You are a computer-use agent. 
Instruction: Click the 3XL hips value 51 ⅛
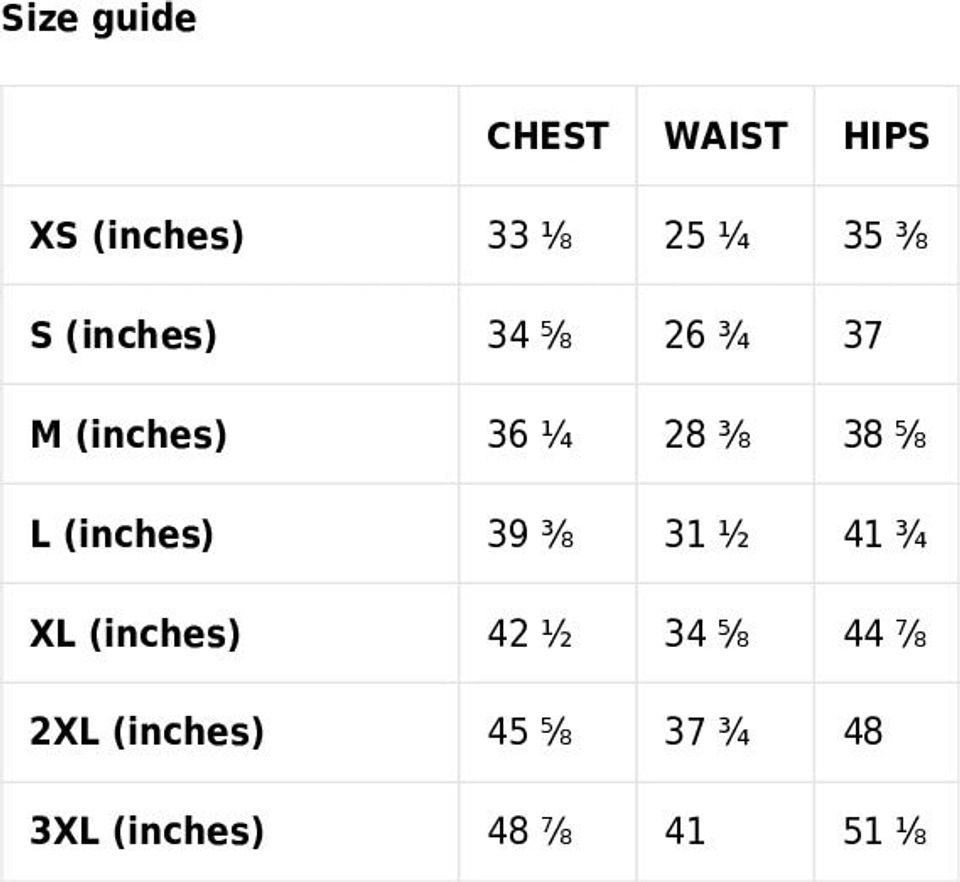point(885,831)
